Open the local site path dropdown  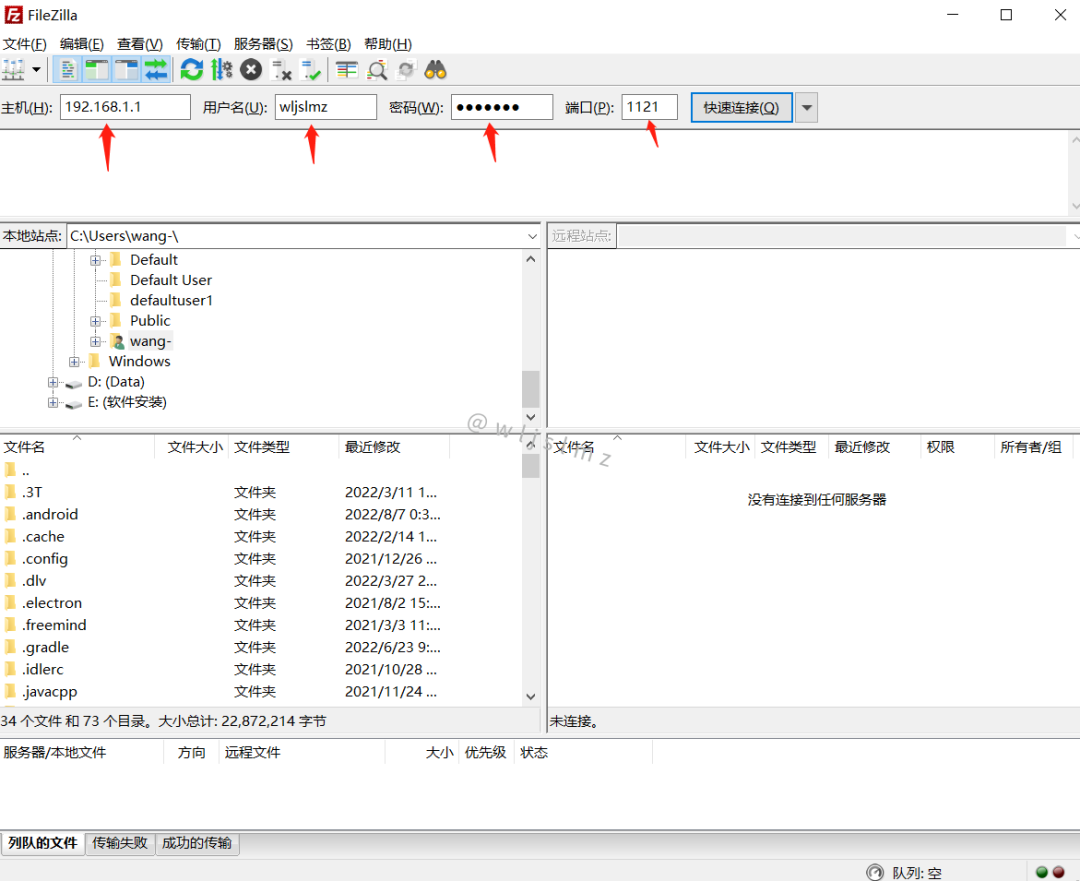532,236
